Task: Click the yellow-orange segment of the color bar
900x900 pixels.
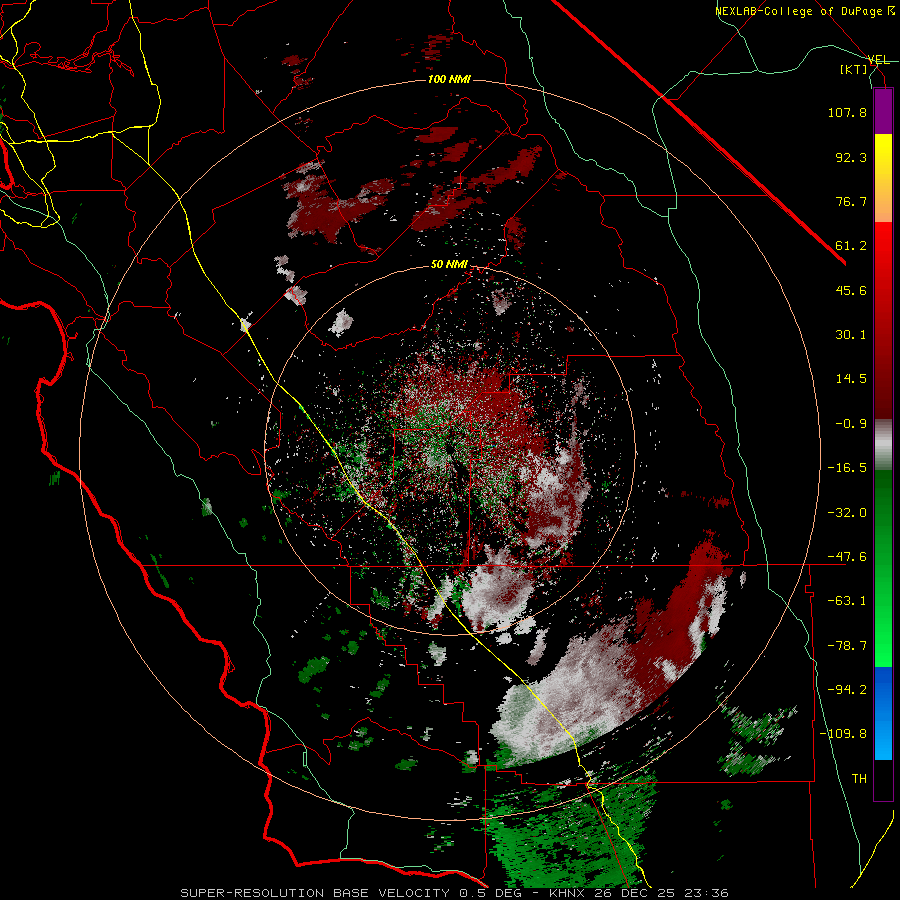Action: (x=883, y=178)
